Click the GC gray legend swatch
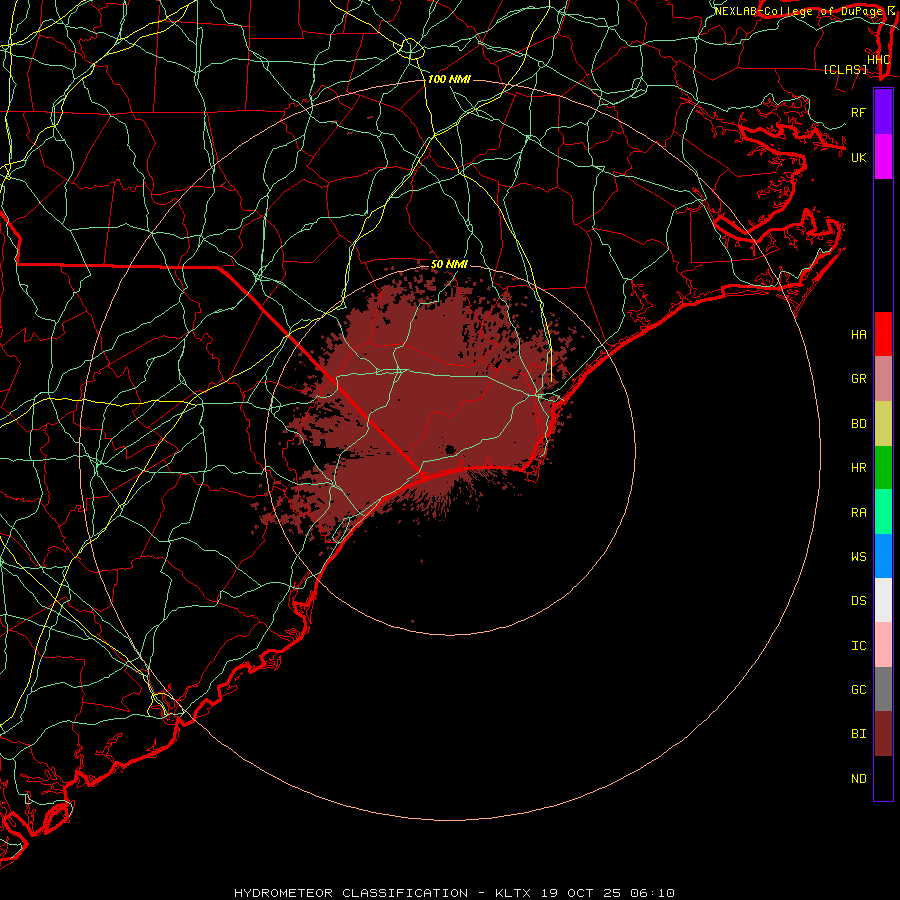The width and height of the screenshot is (900, 900). 883,689
